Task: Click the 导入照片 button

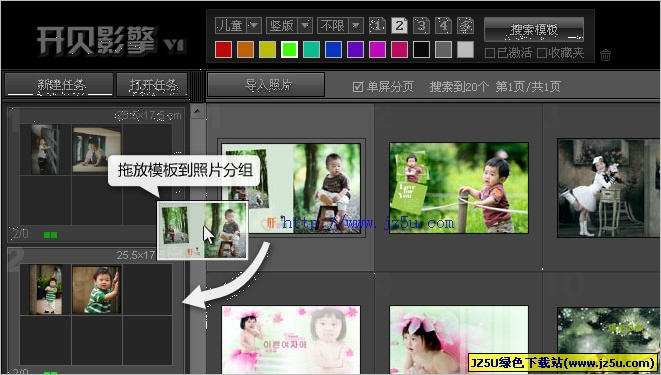Action: point(266,85)
